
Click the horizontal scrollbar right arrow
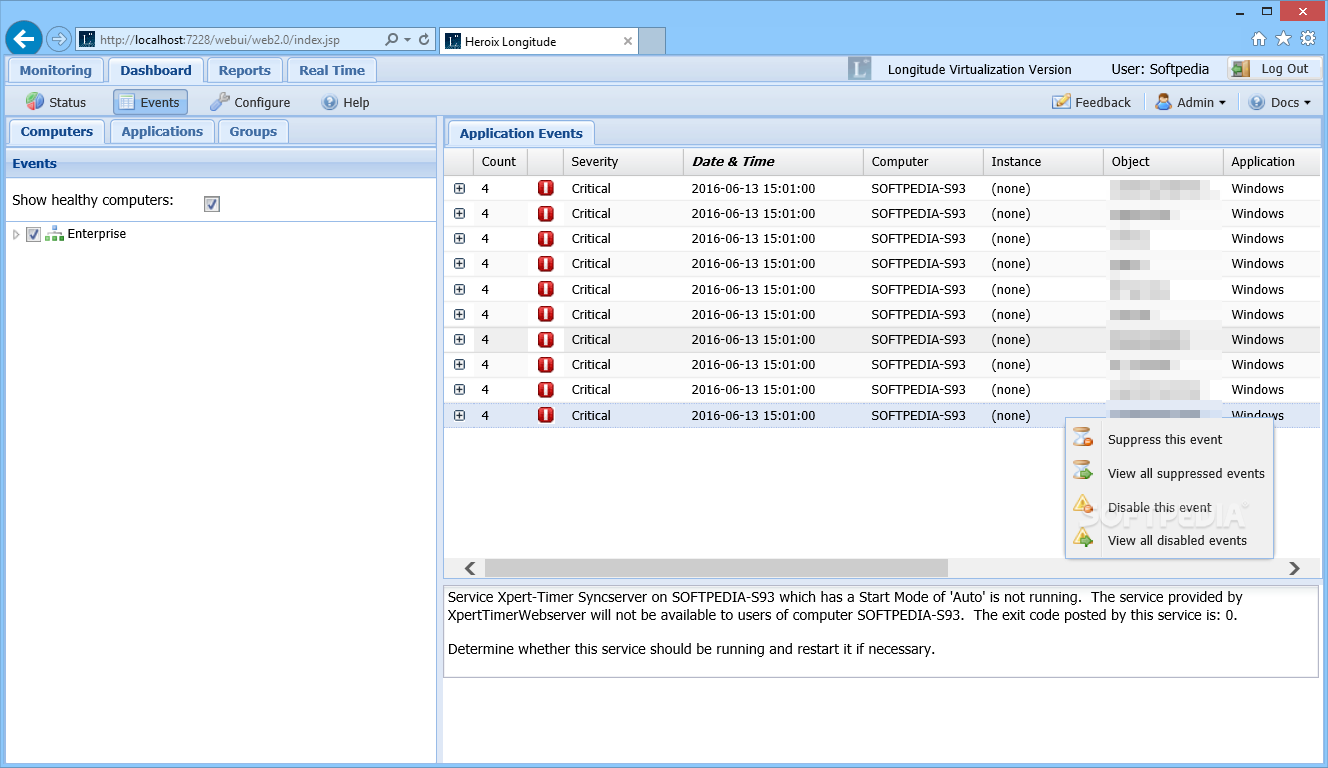(1294, 568)
